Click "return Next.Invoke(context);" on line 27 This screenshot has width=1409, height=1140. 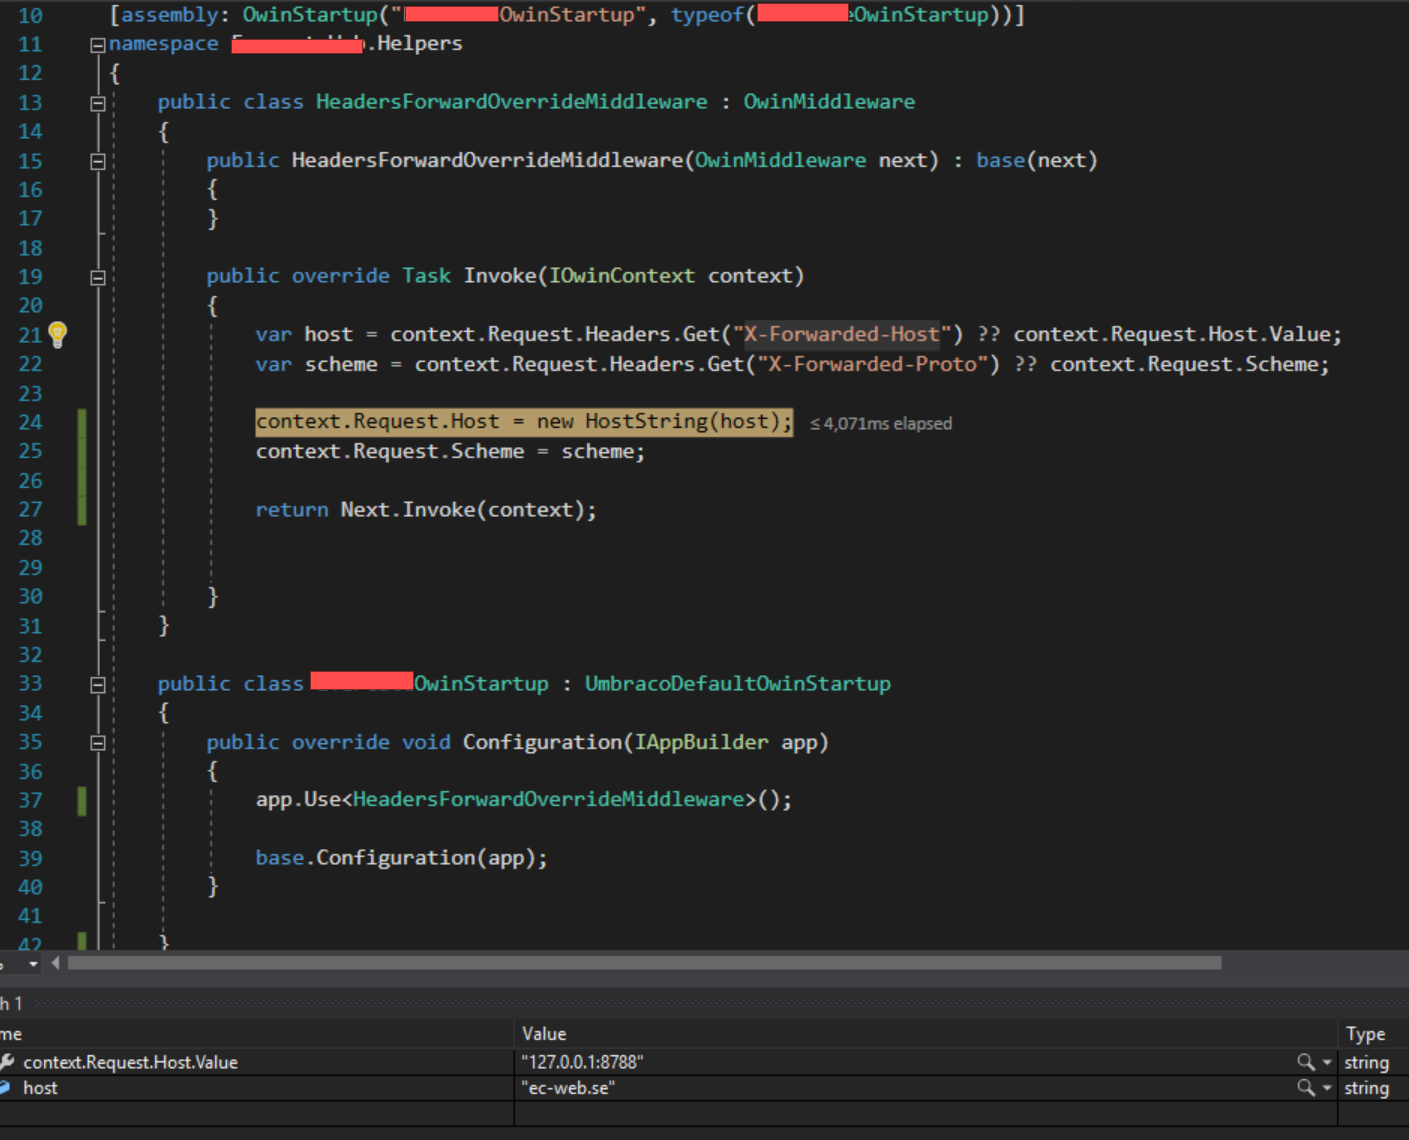[426, 510]
